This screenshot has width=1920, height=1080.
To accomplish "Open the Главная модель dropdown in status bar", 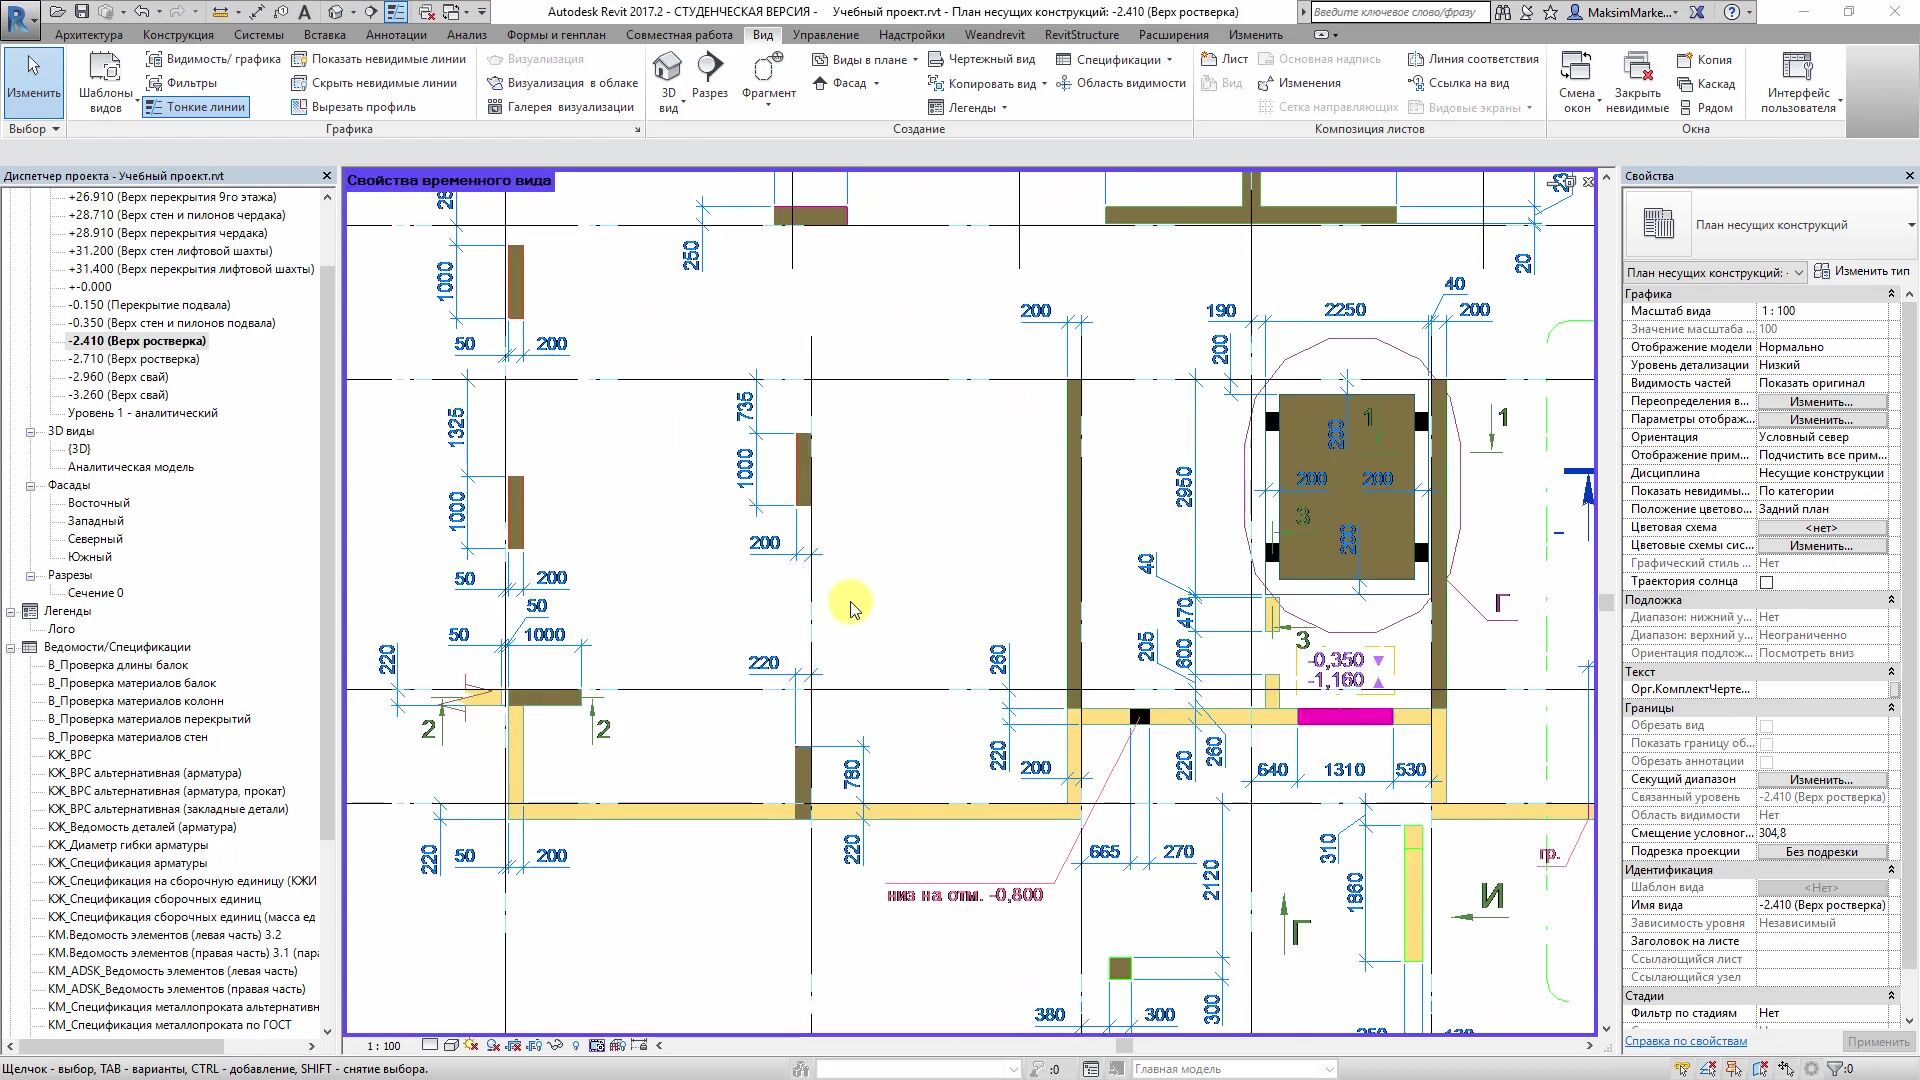I will click(x=1235, y=1069).
